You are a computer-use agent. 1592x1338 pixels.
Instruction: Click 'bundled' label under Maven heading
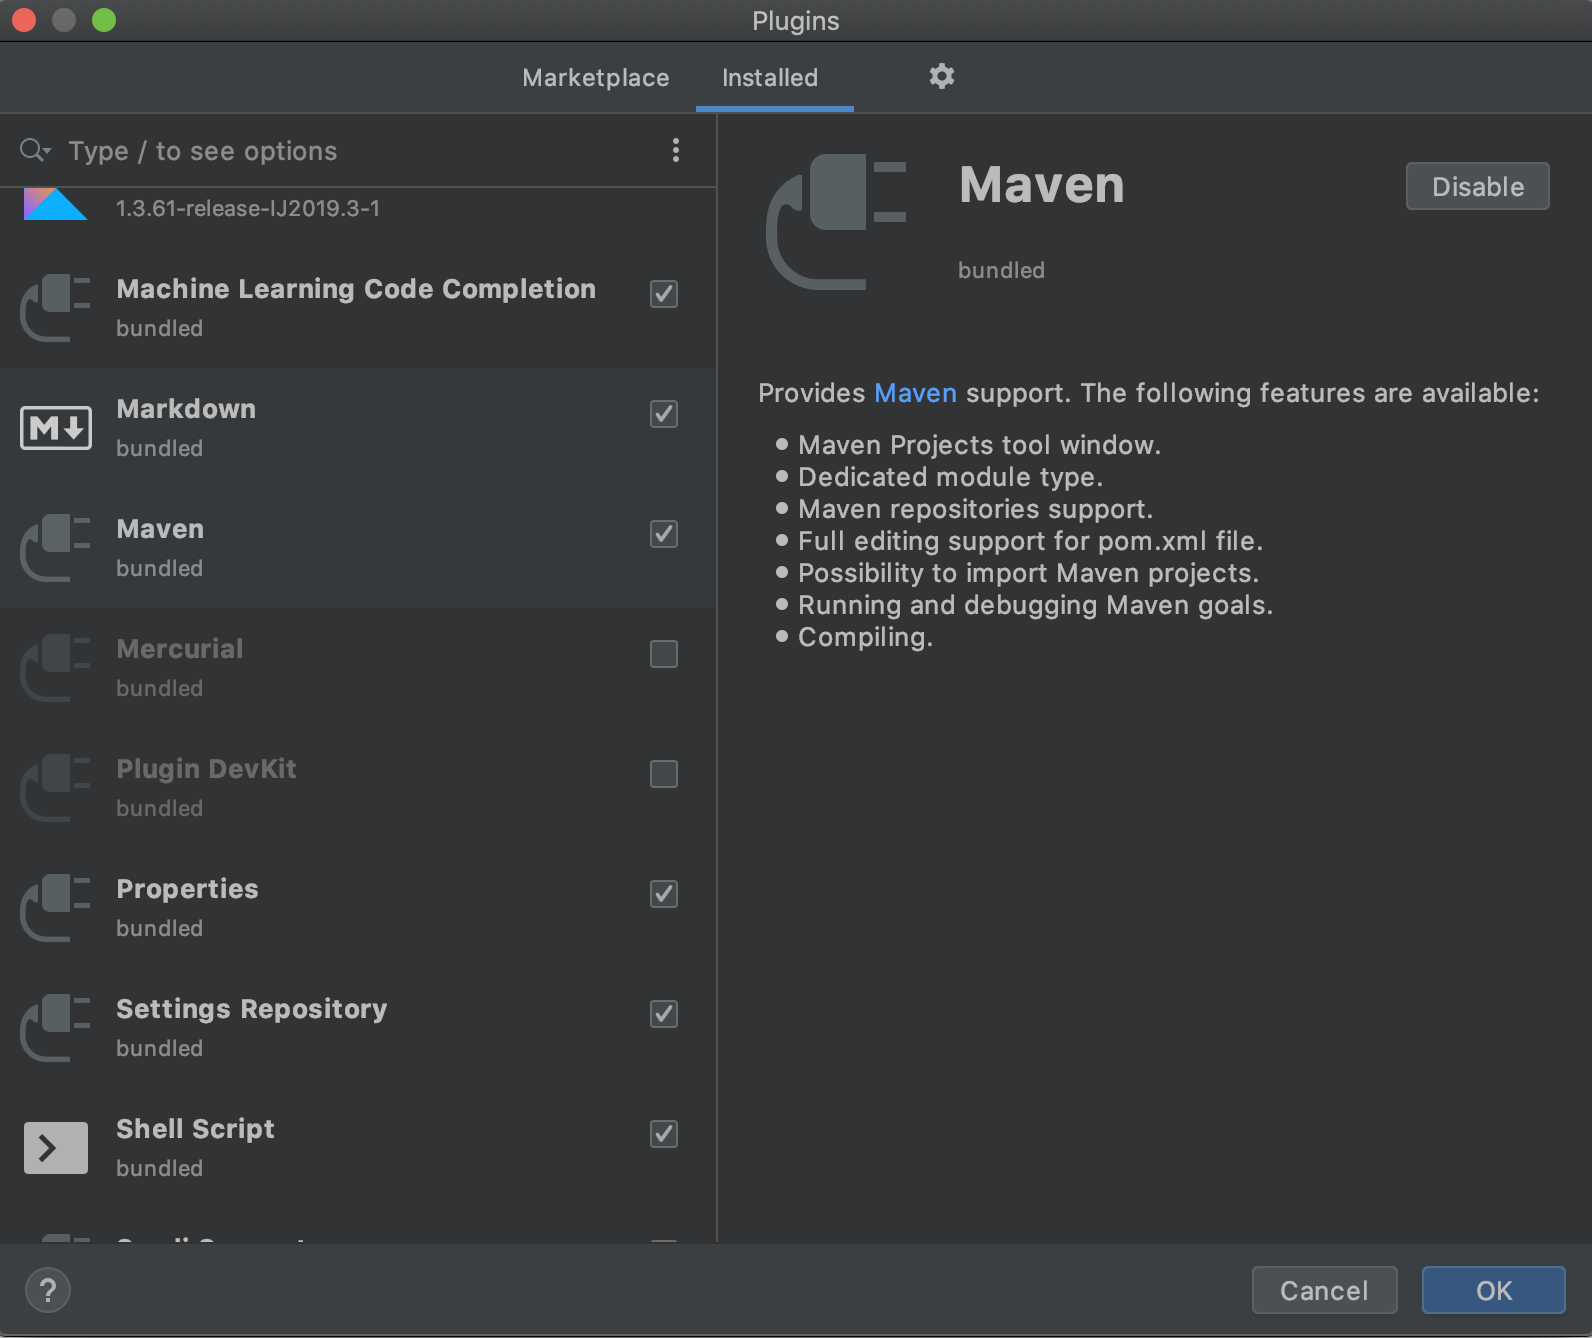tap(1001, 270)
